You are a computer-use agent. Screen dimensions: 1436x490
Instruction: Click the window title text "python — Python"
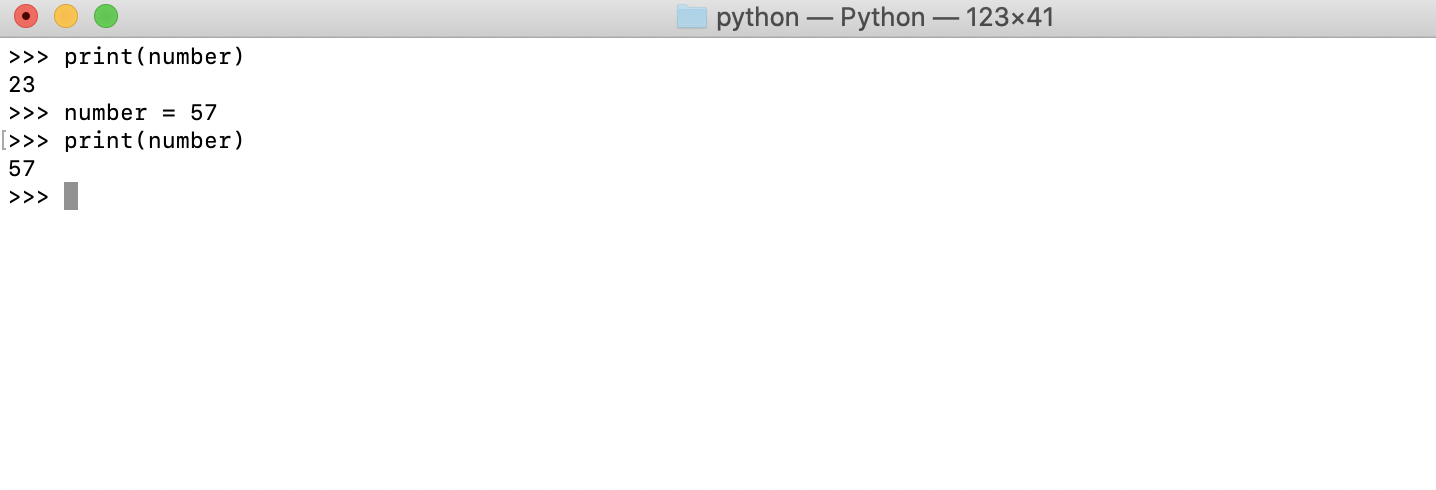821,17
